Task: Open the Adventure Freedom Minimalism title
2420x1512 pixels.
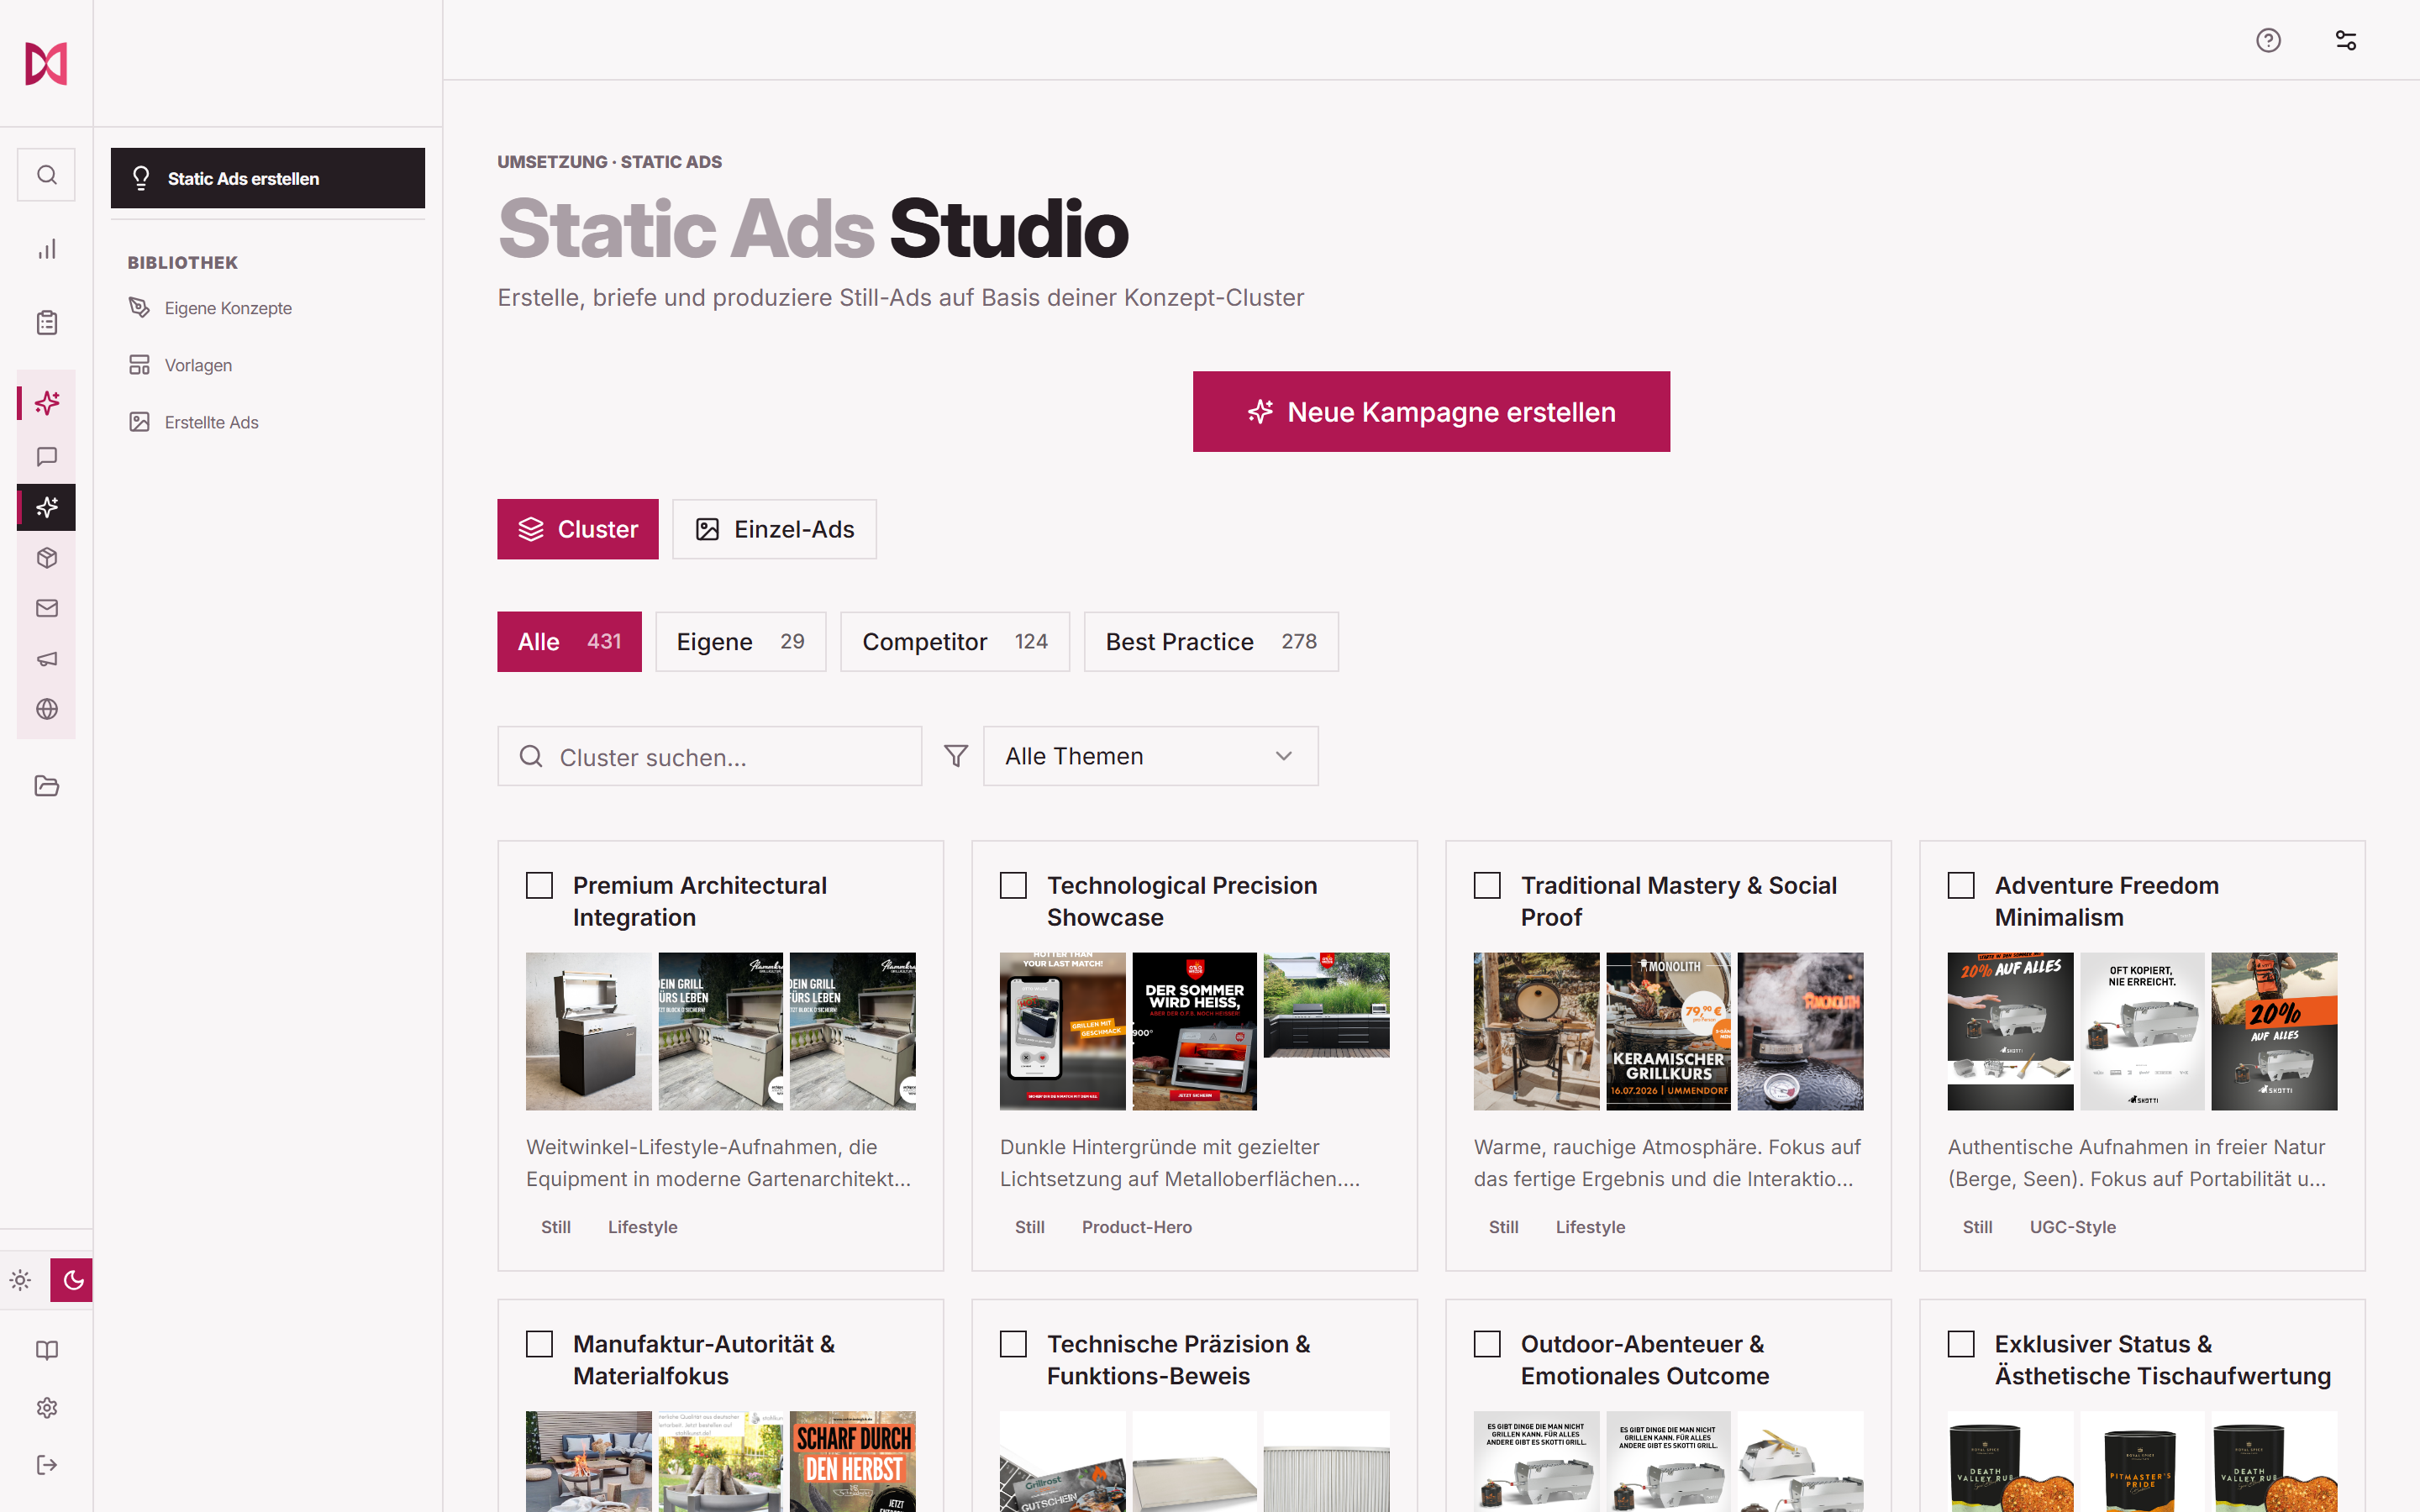Action: coord(2106,901)
